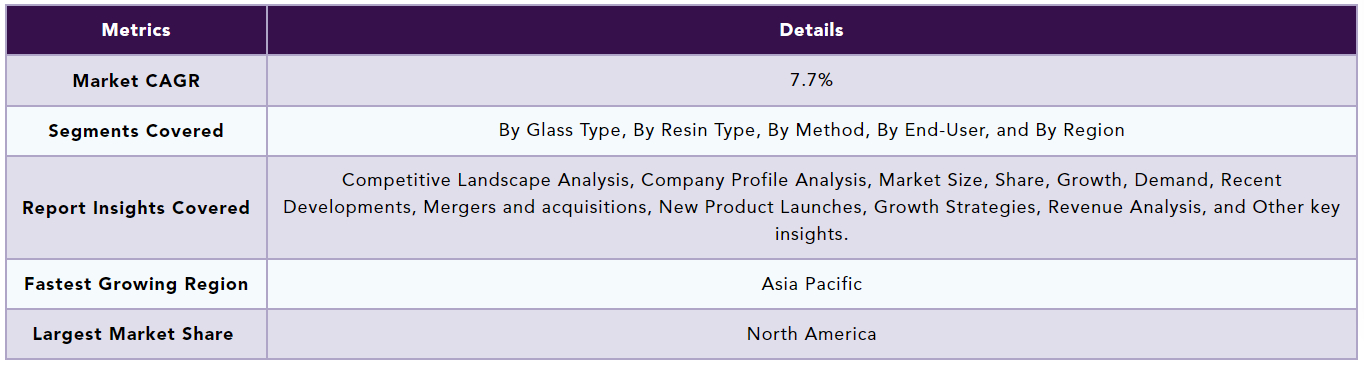Click the trailing 'insights.' text line

coord(811,233)
